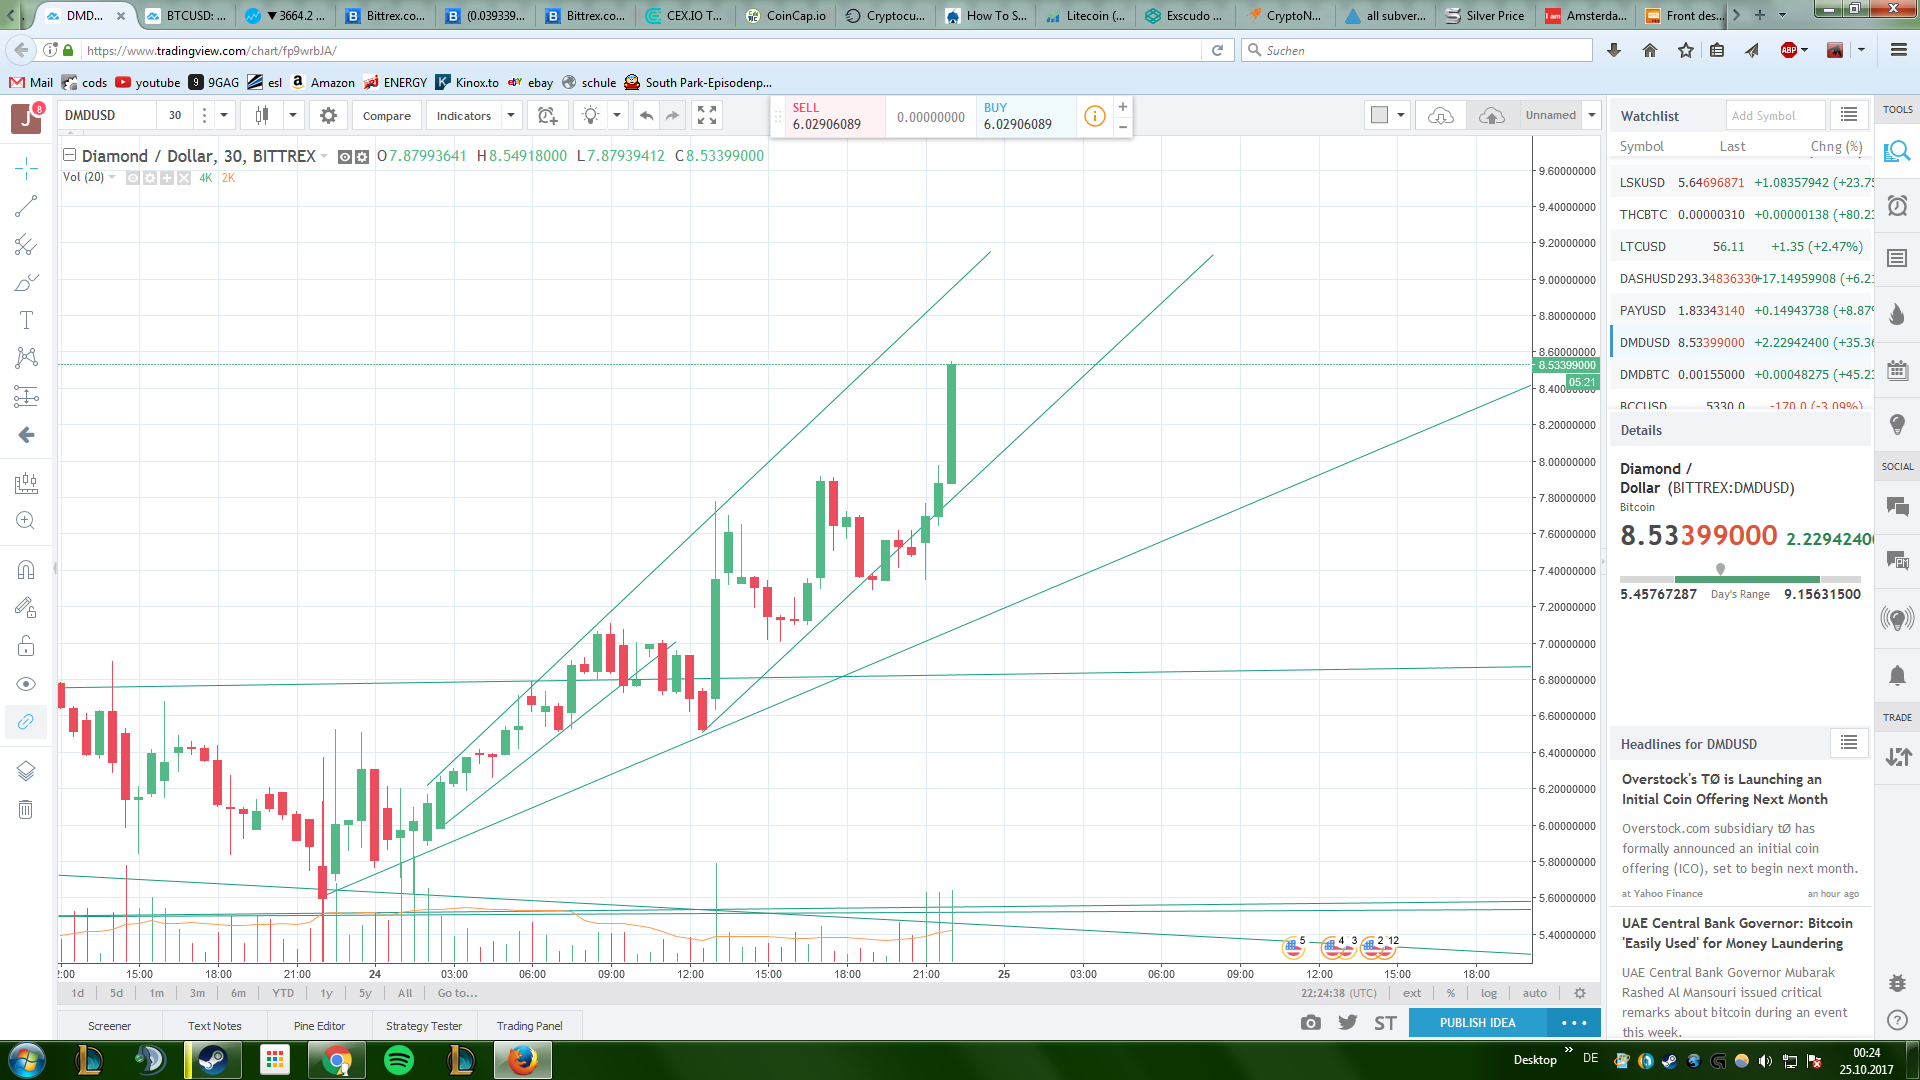Hide all drawing tools with eye icon
This screenshot has width=1920, height=1080.
[x=26, y=684]
